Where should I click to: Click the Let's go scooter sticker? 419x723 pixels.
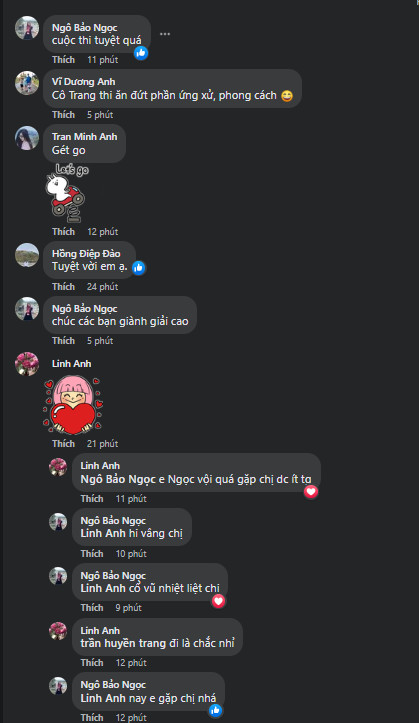pyautogui.click(x=67, y=193)
